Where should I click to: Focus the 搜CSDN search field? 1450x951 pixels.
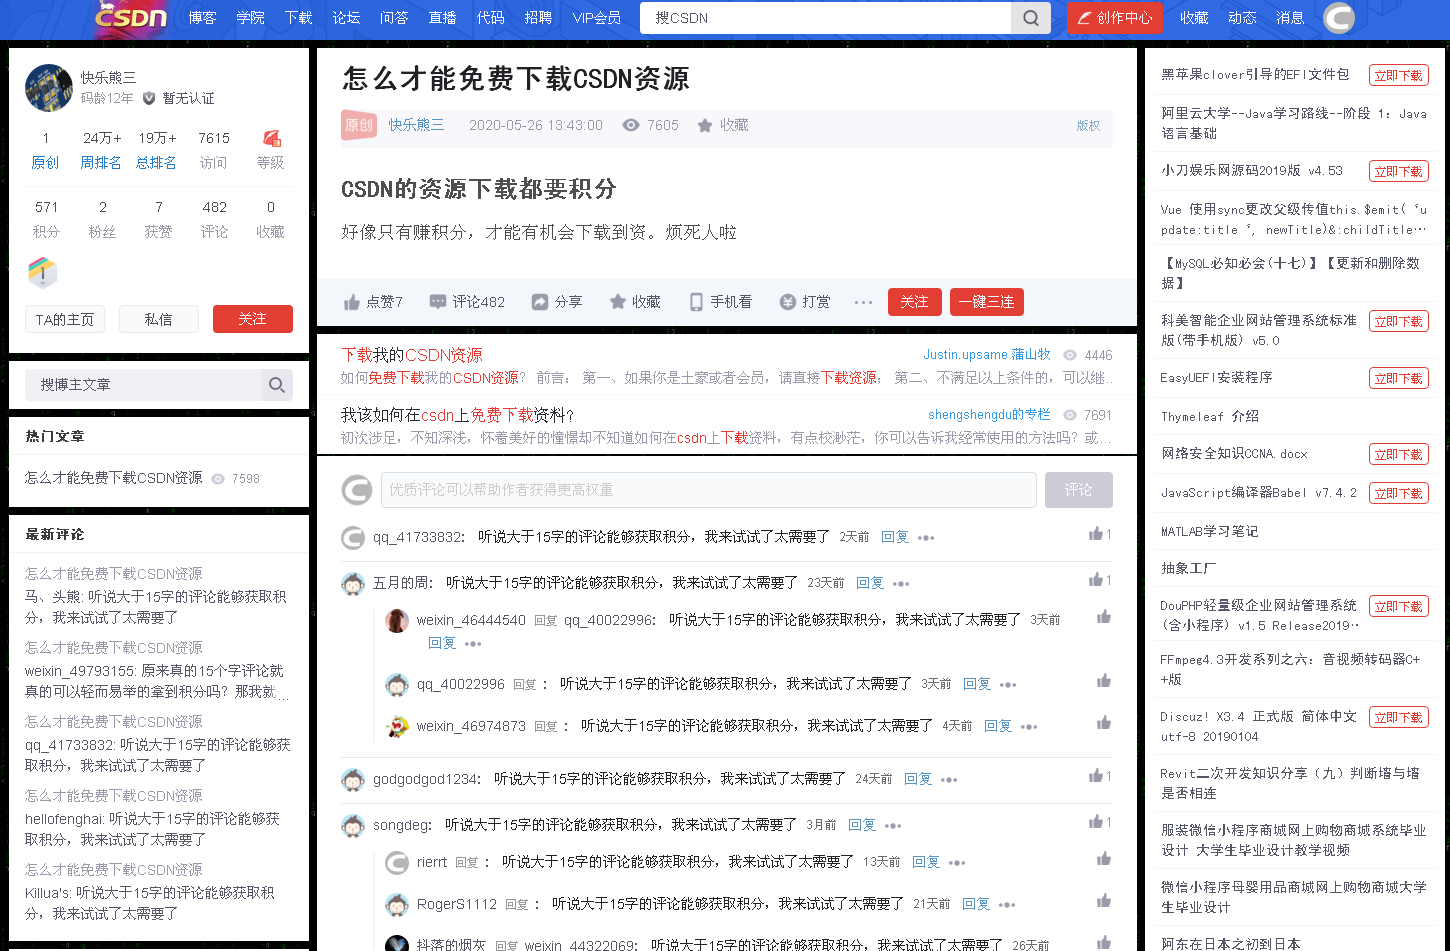pos(826,17)
